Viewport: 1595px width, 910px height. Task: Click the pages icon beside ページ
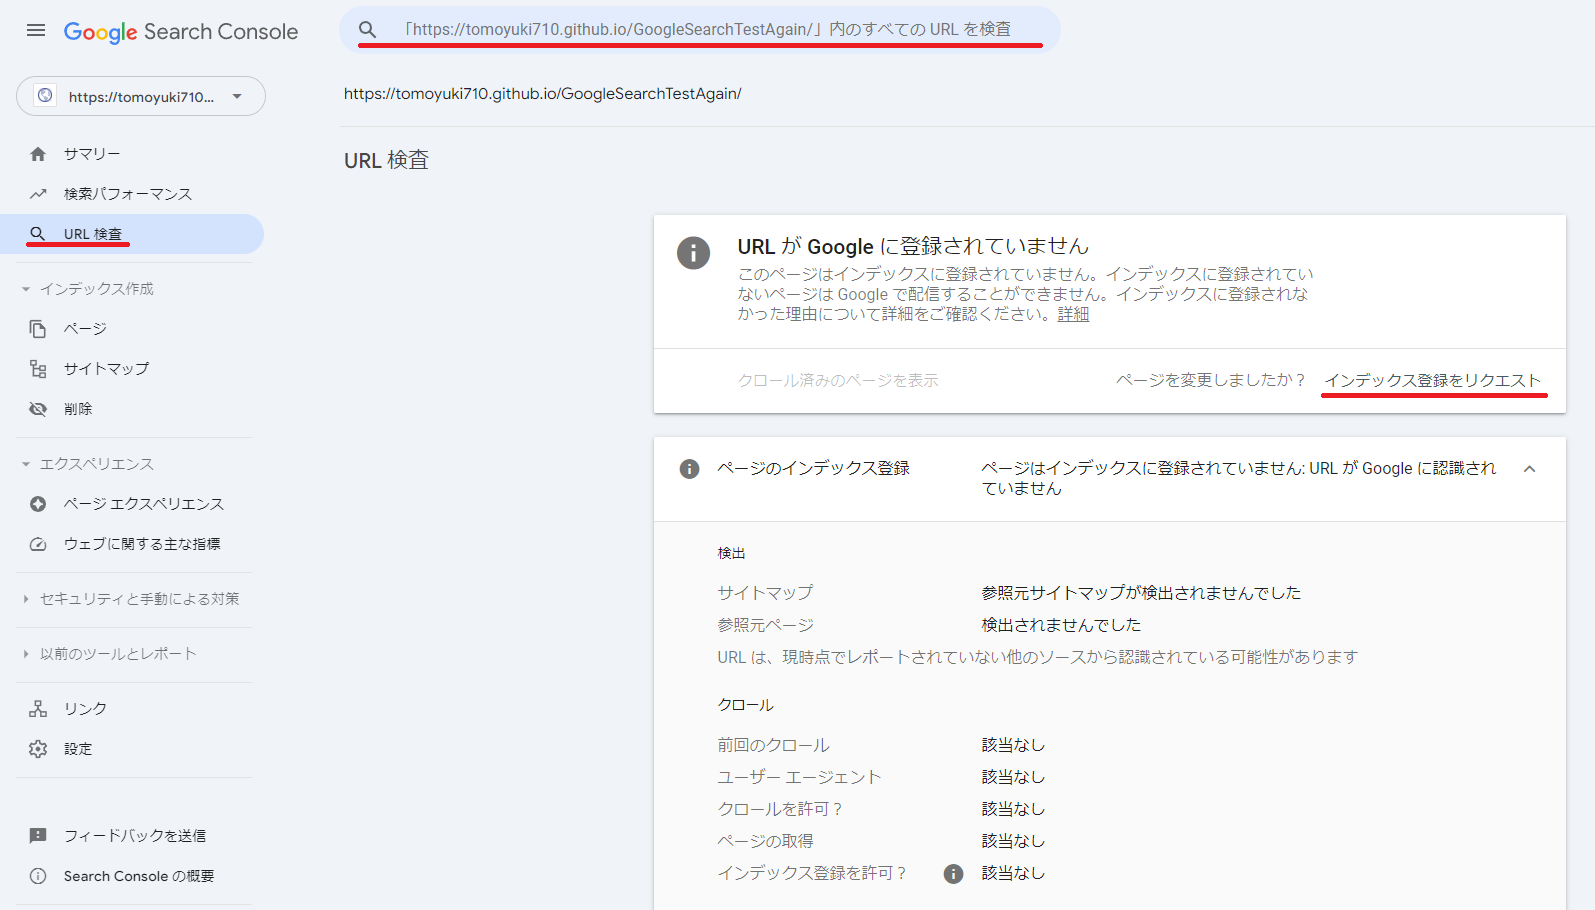pos(38,329)
